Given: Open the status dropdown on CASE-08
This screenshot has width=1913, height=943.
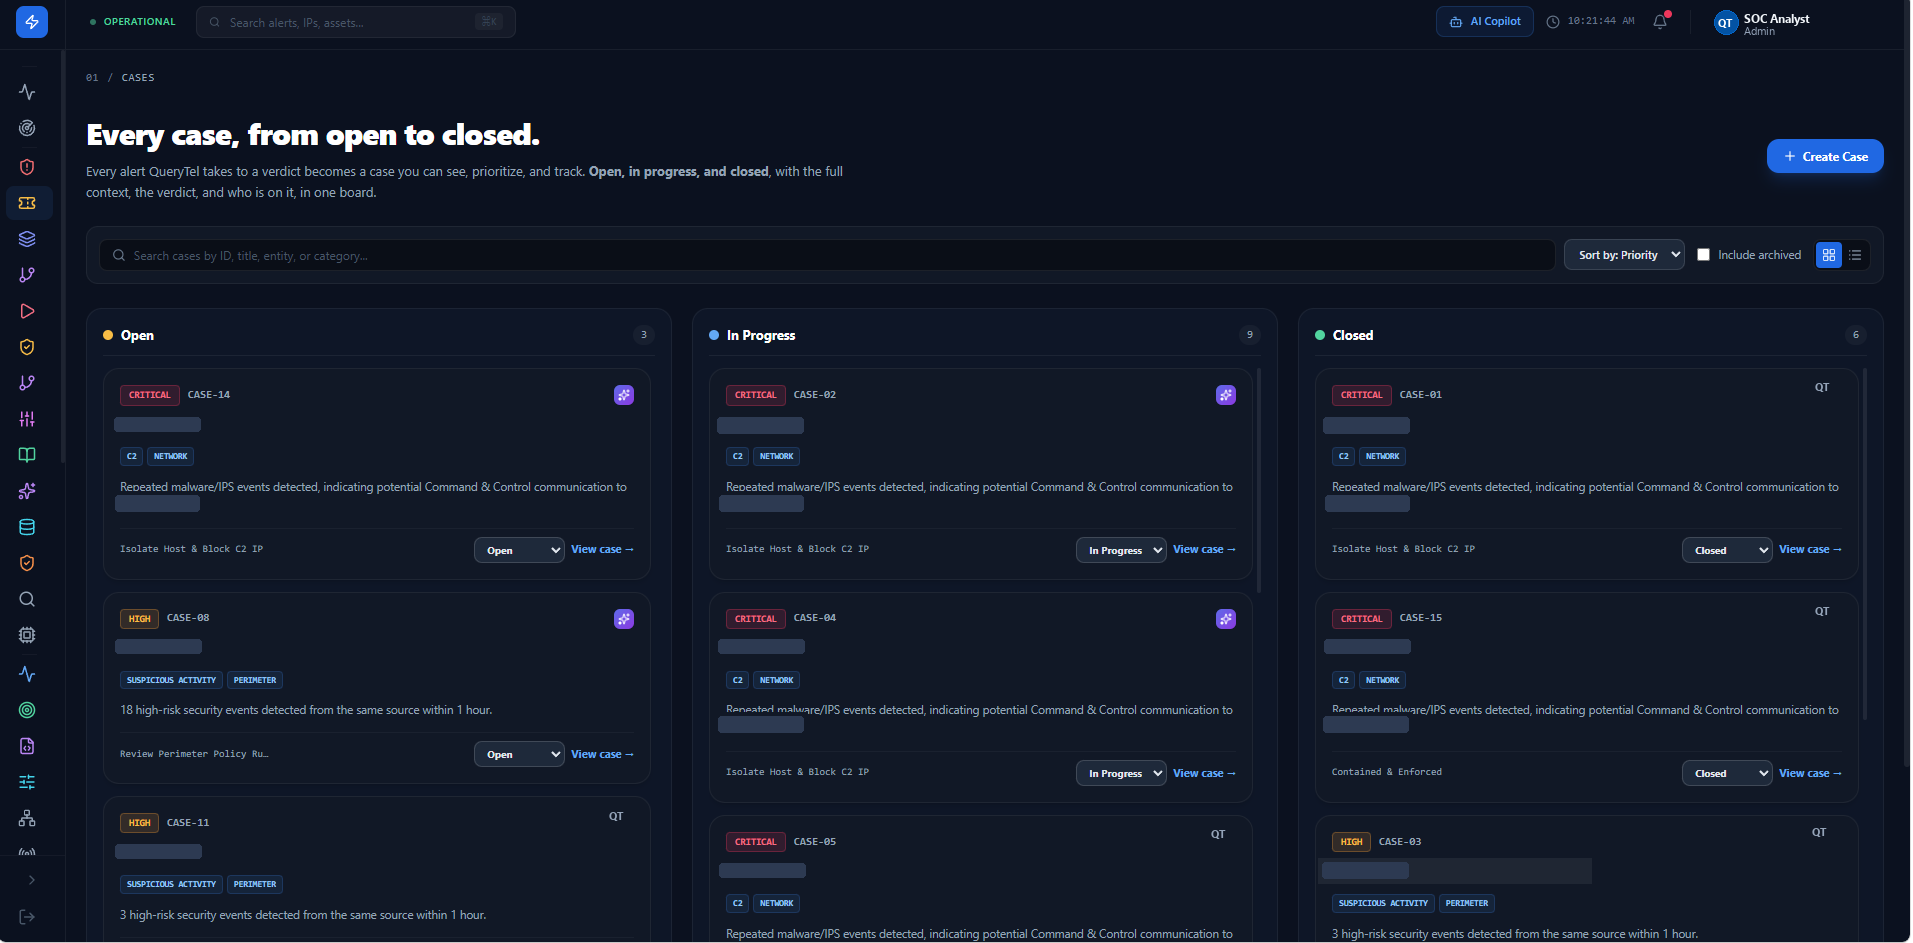Looking at the screenshot, I should [x=519, y=754].
